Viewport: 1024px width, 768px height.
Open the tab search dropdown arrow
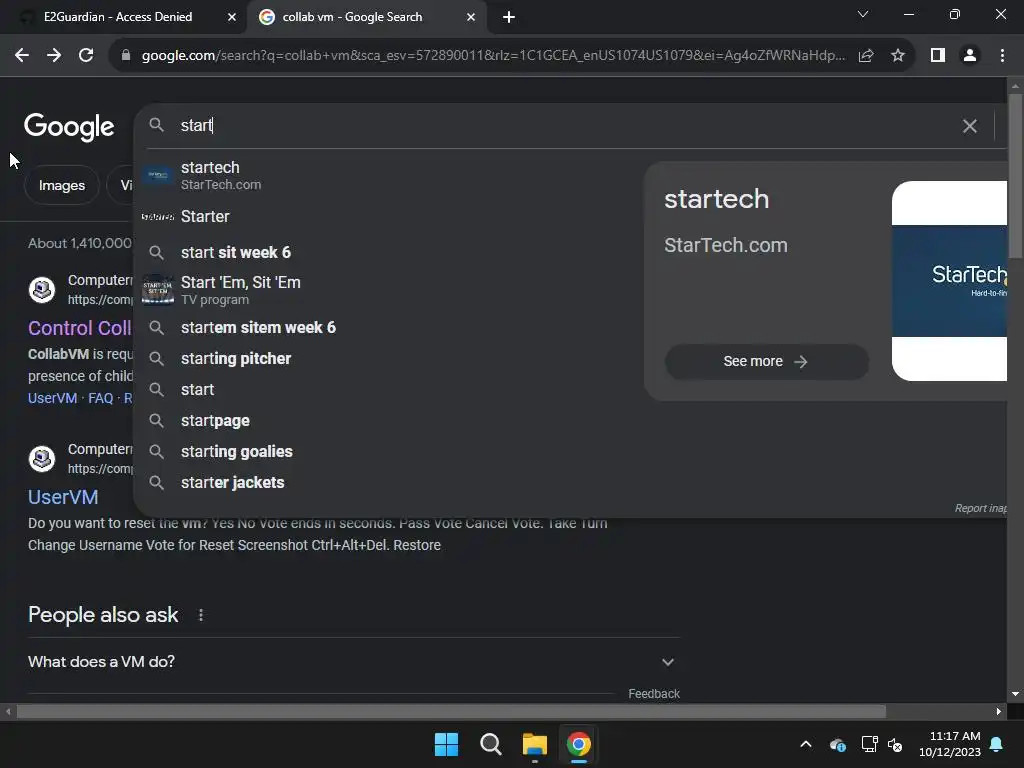pos(863,14)
